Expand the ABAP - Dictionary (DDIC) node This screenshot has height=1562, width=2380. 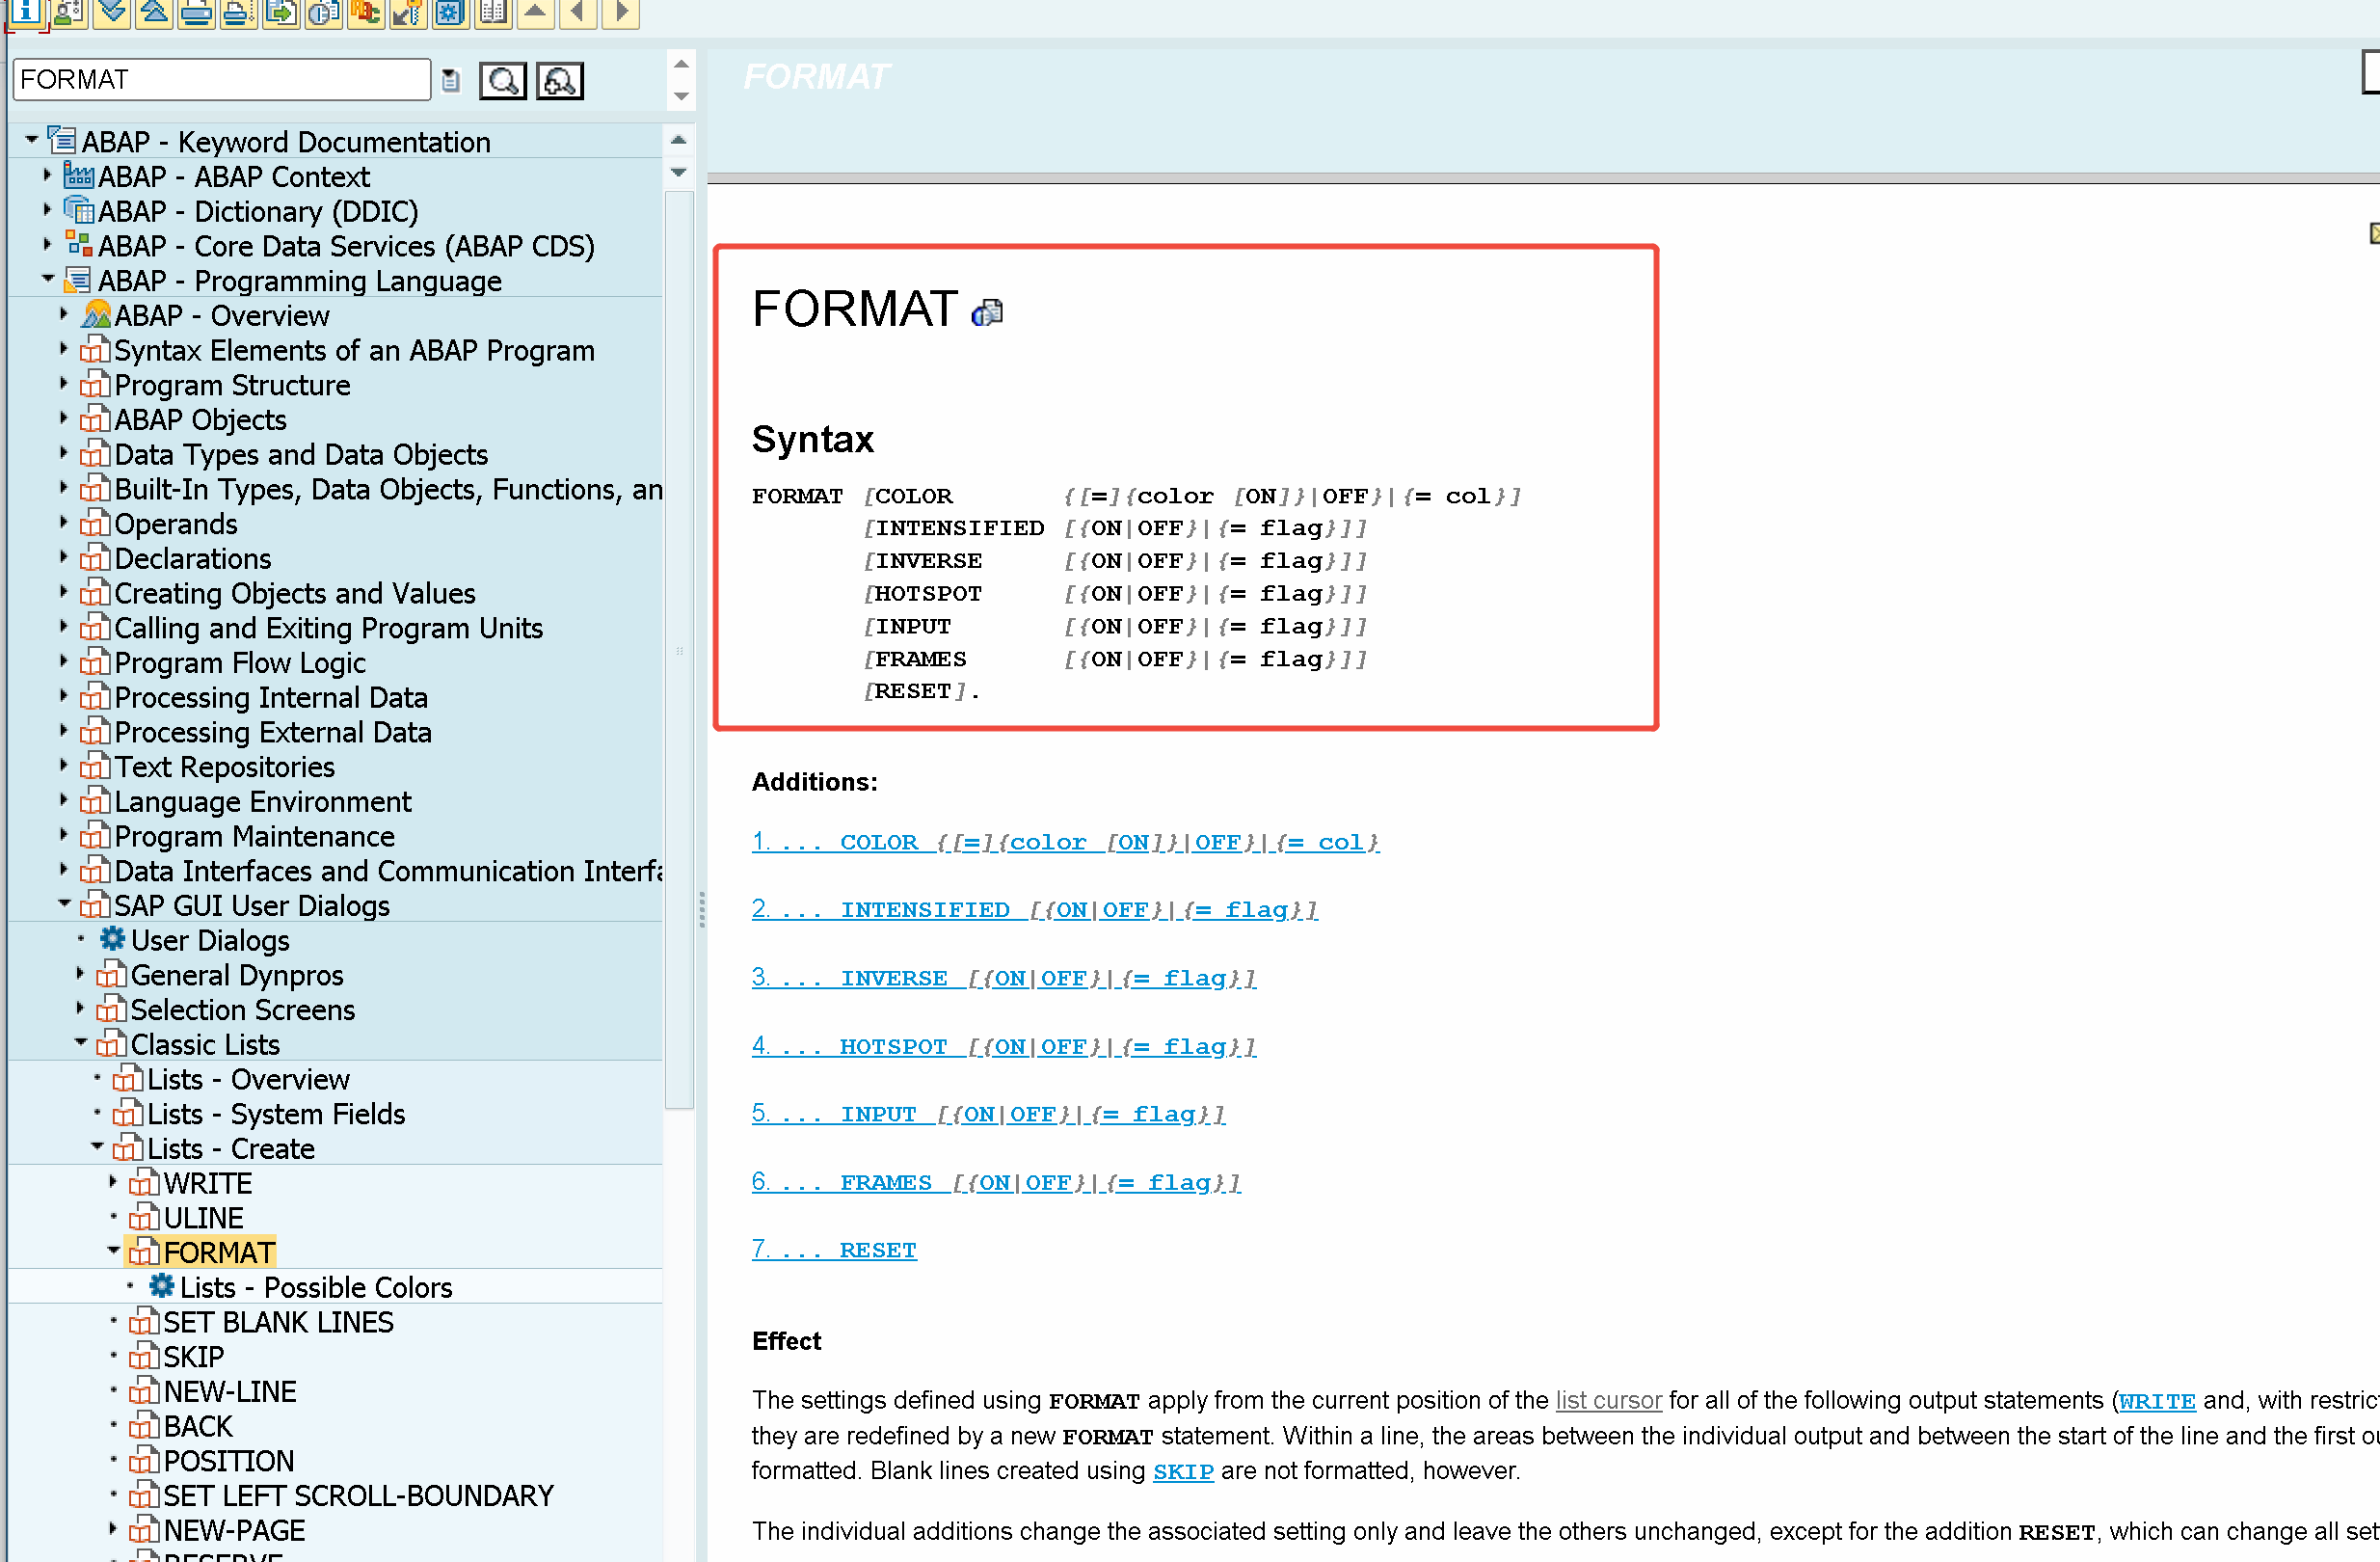47,211
